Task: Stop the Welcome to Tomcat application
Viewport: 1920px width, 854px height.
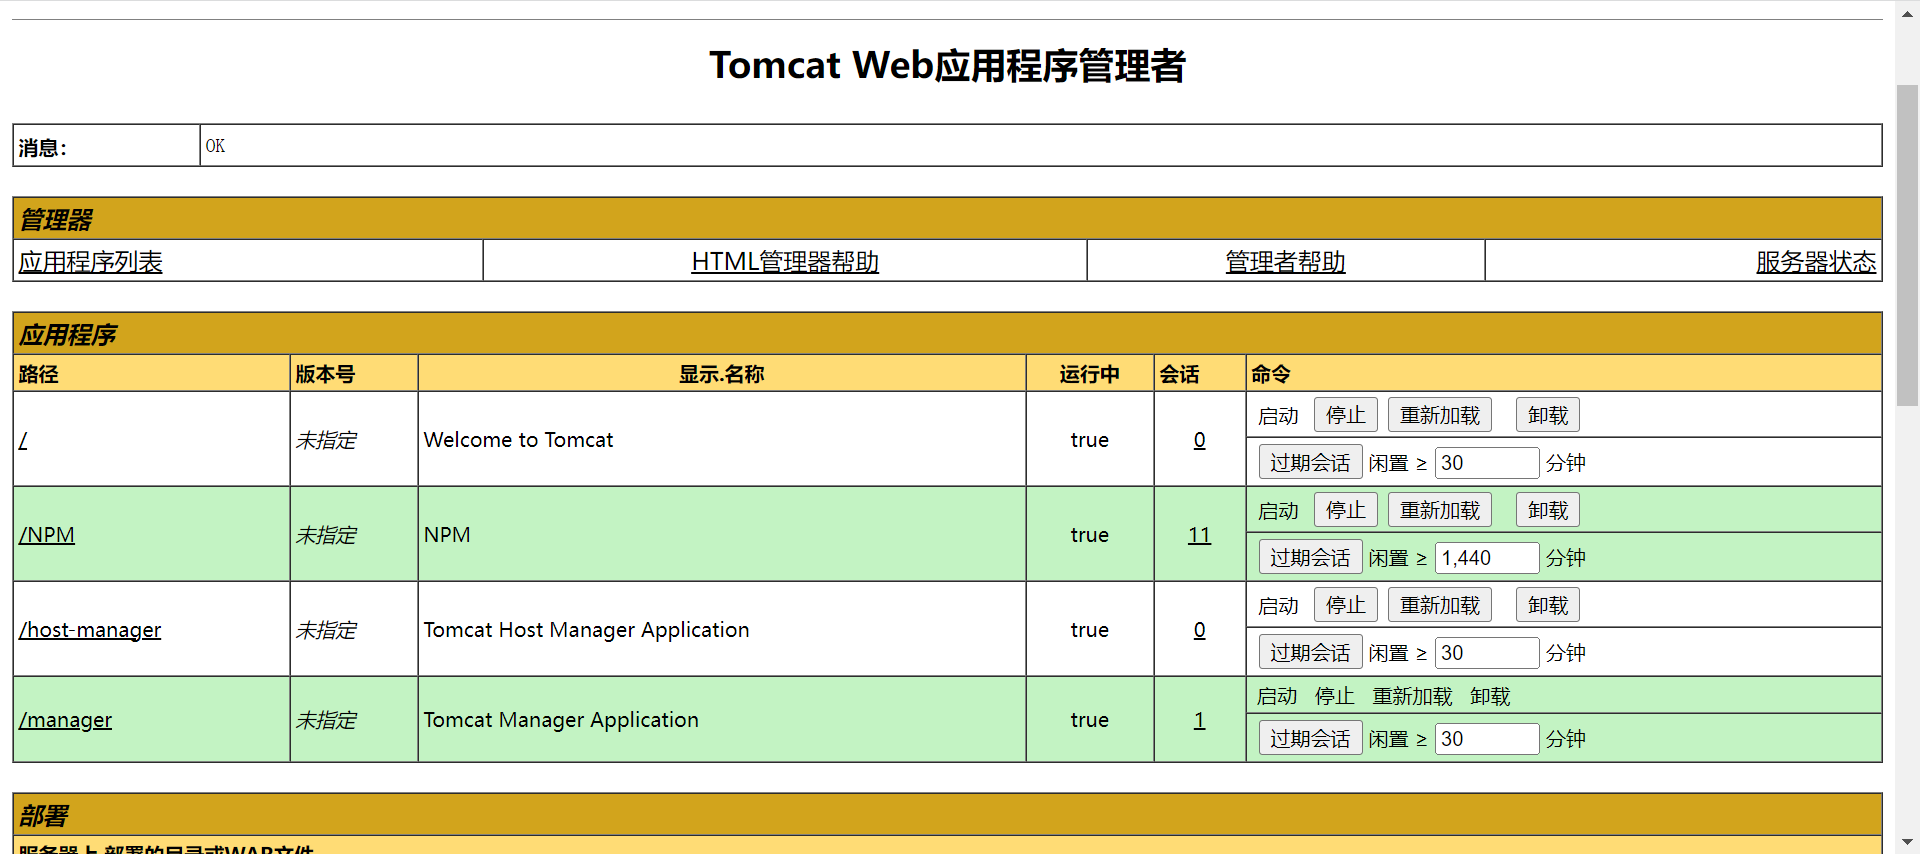Action: (x=1345, y=415)
